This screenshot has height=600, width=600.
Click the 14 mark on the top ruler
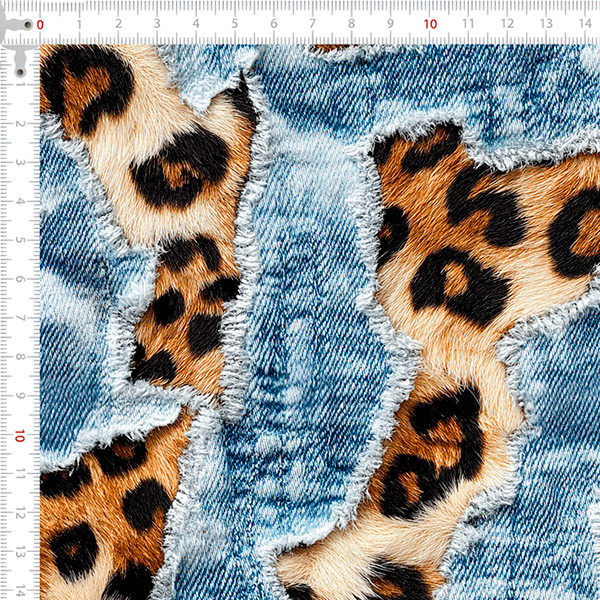tap(585, 23)
